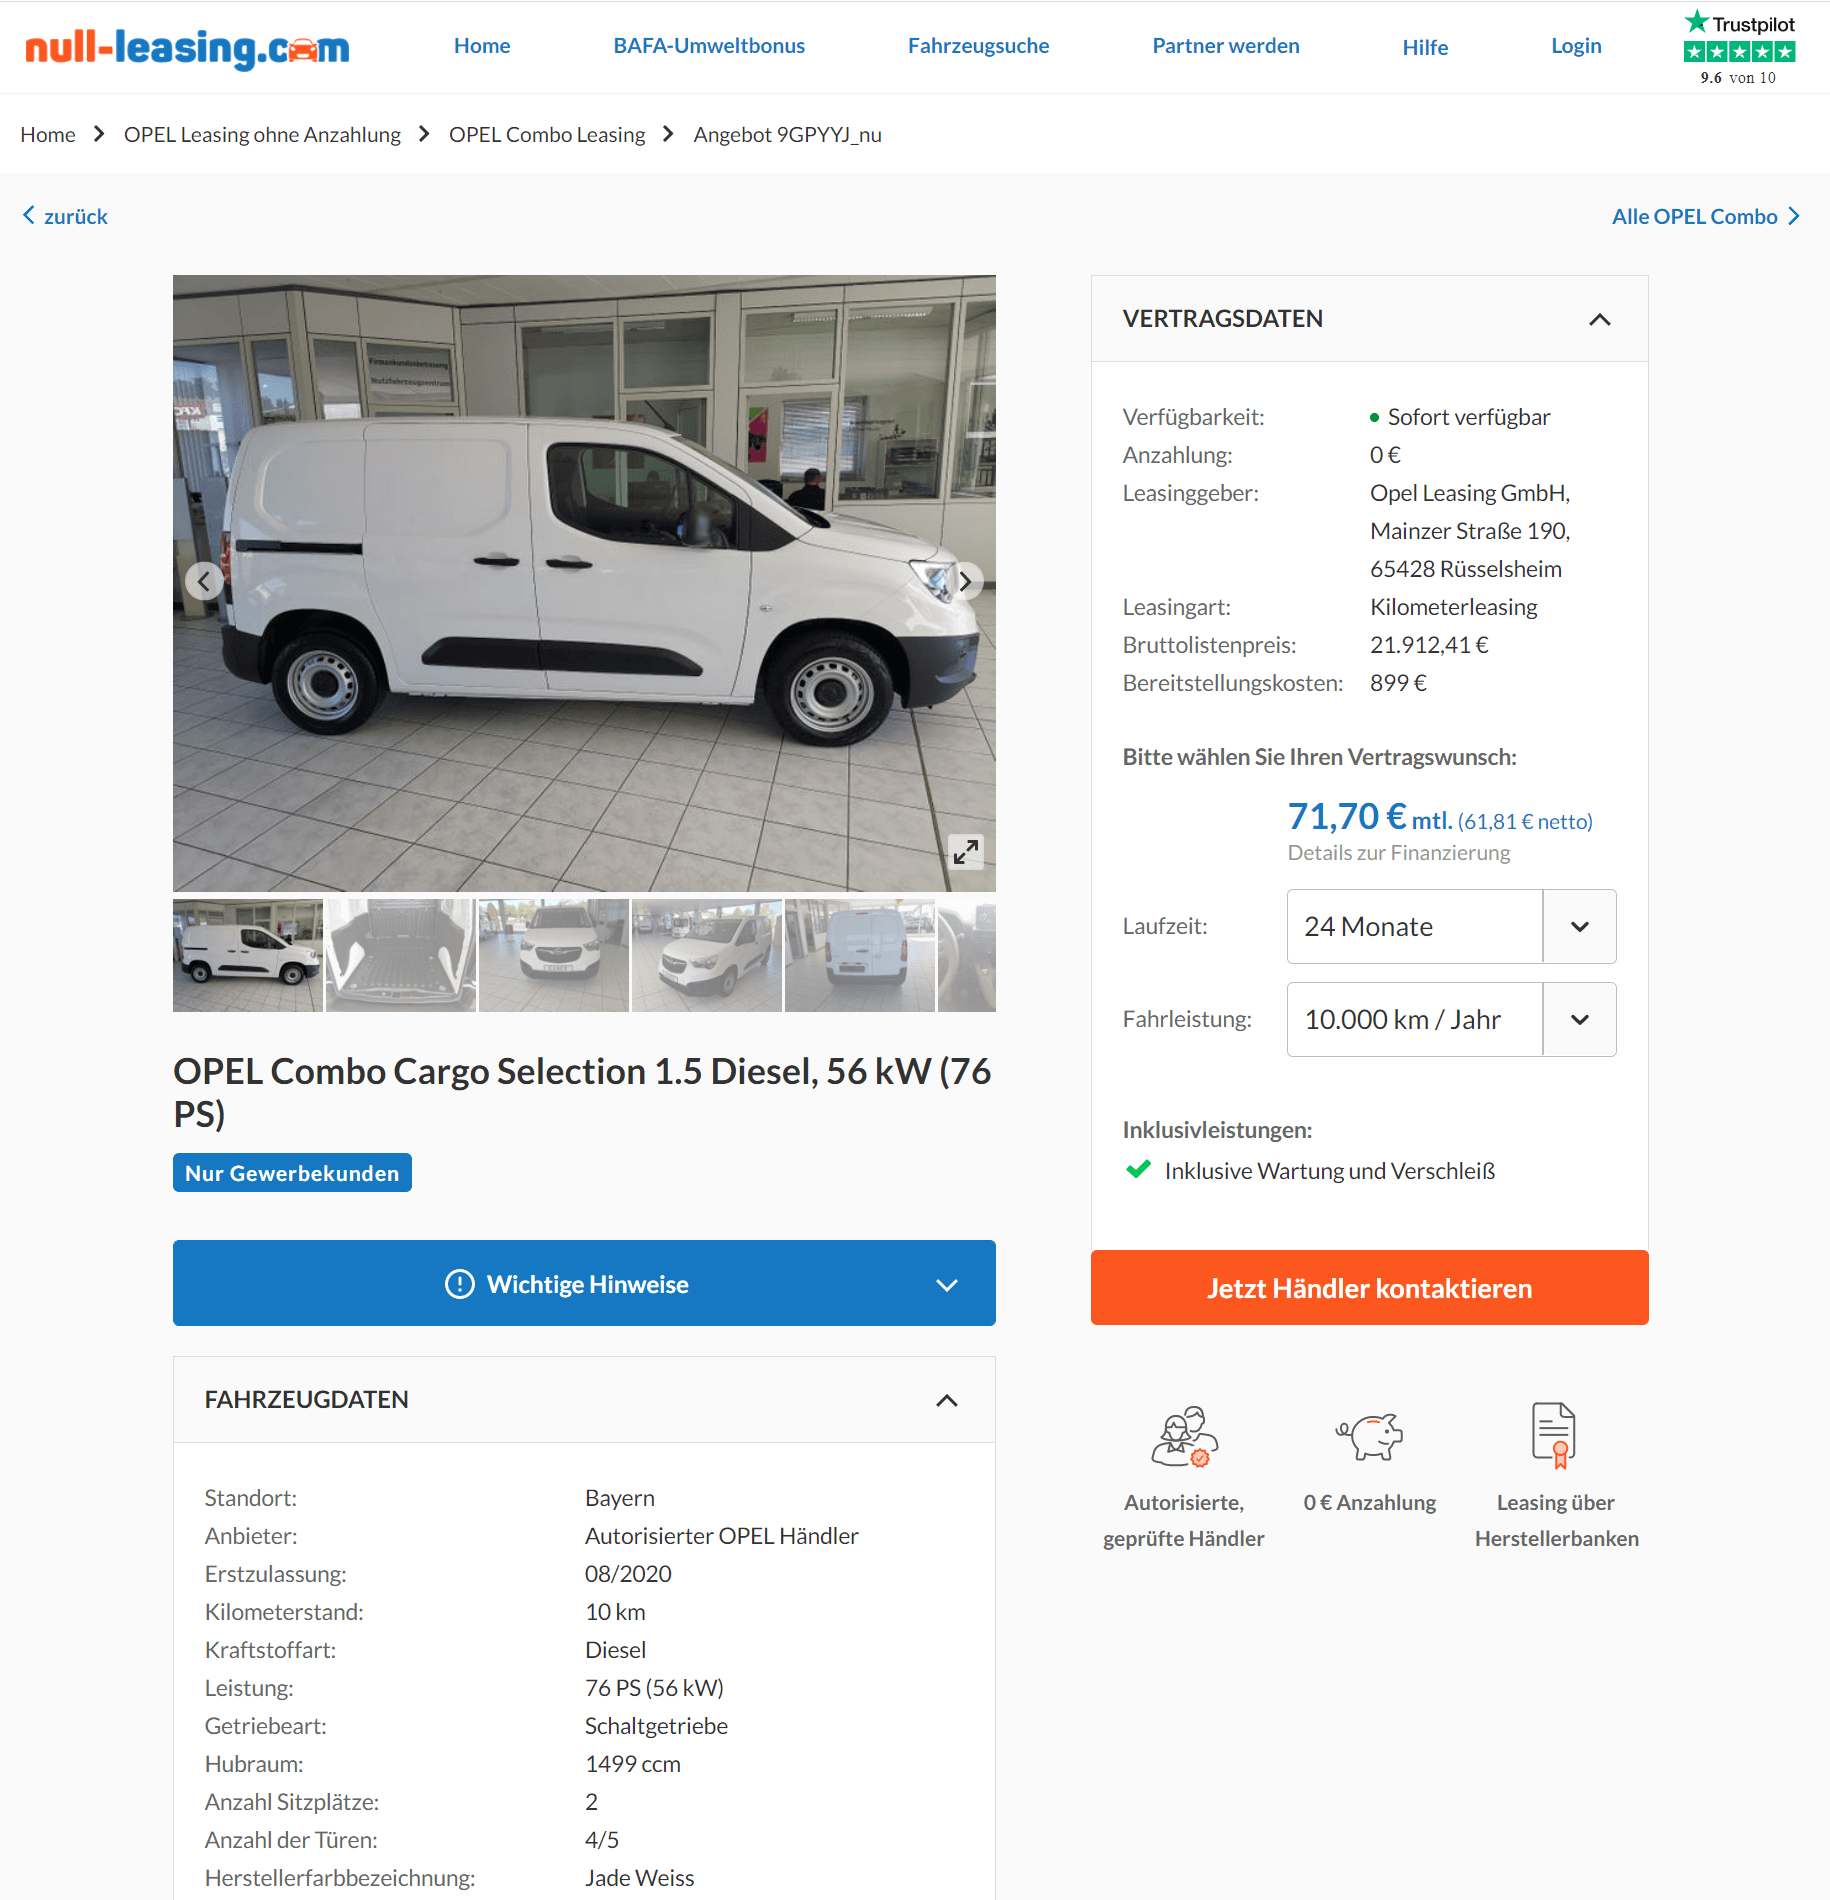Click Jetzt Händler kontaktieren button

1369,1288
